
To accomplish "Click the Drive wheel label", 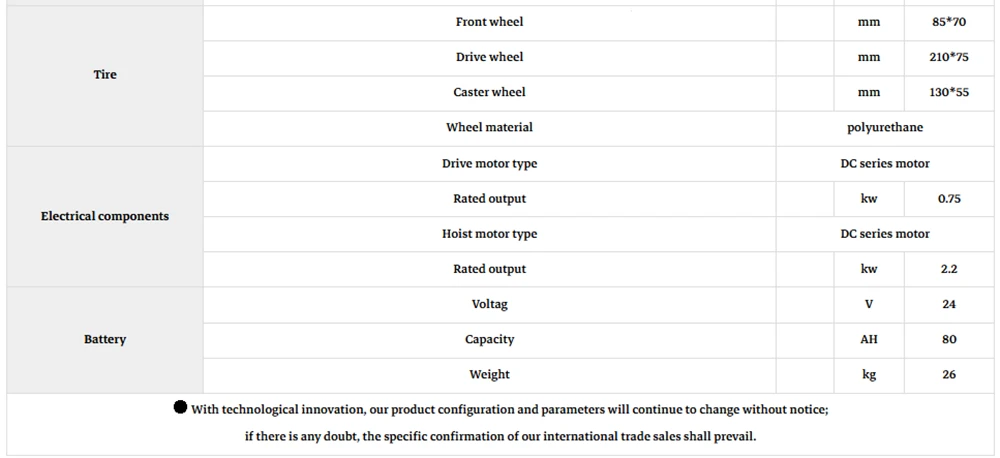I will (489, 57).
